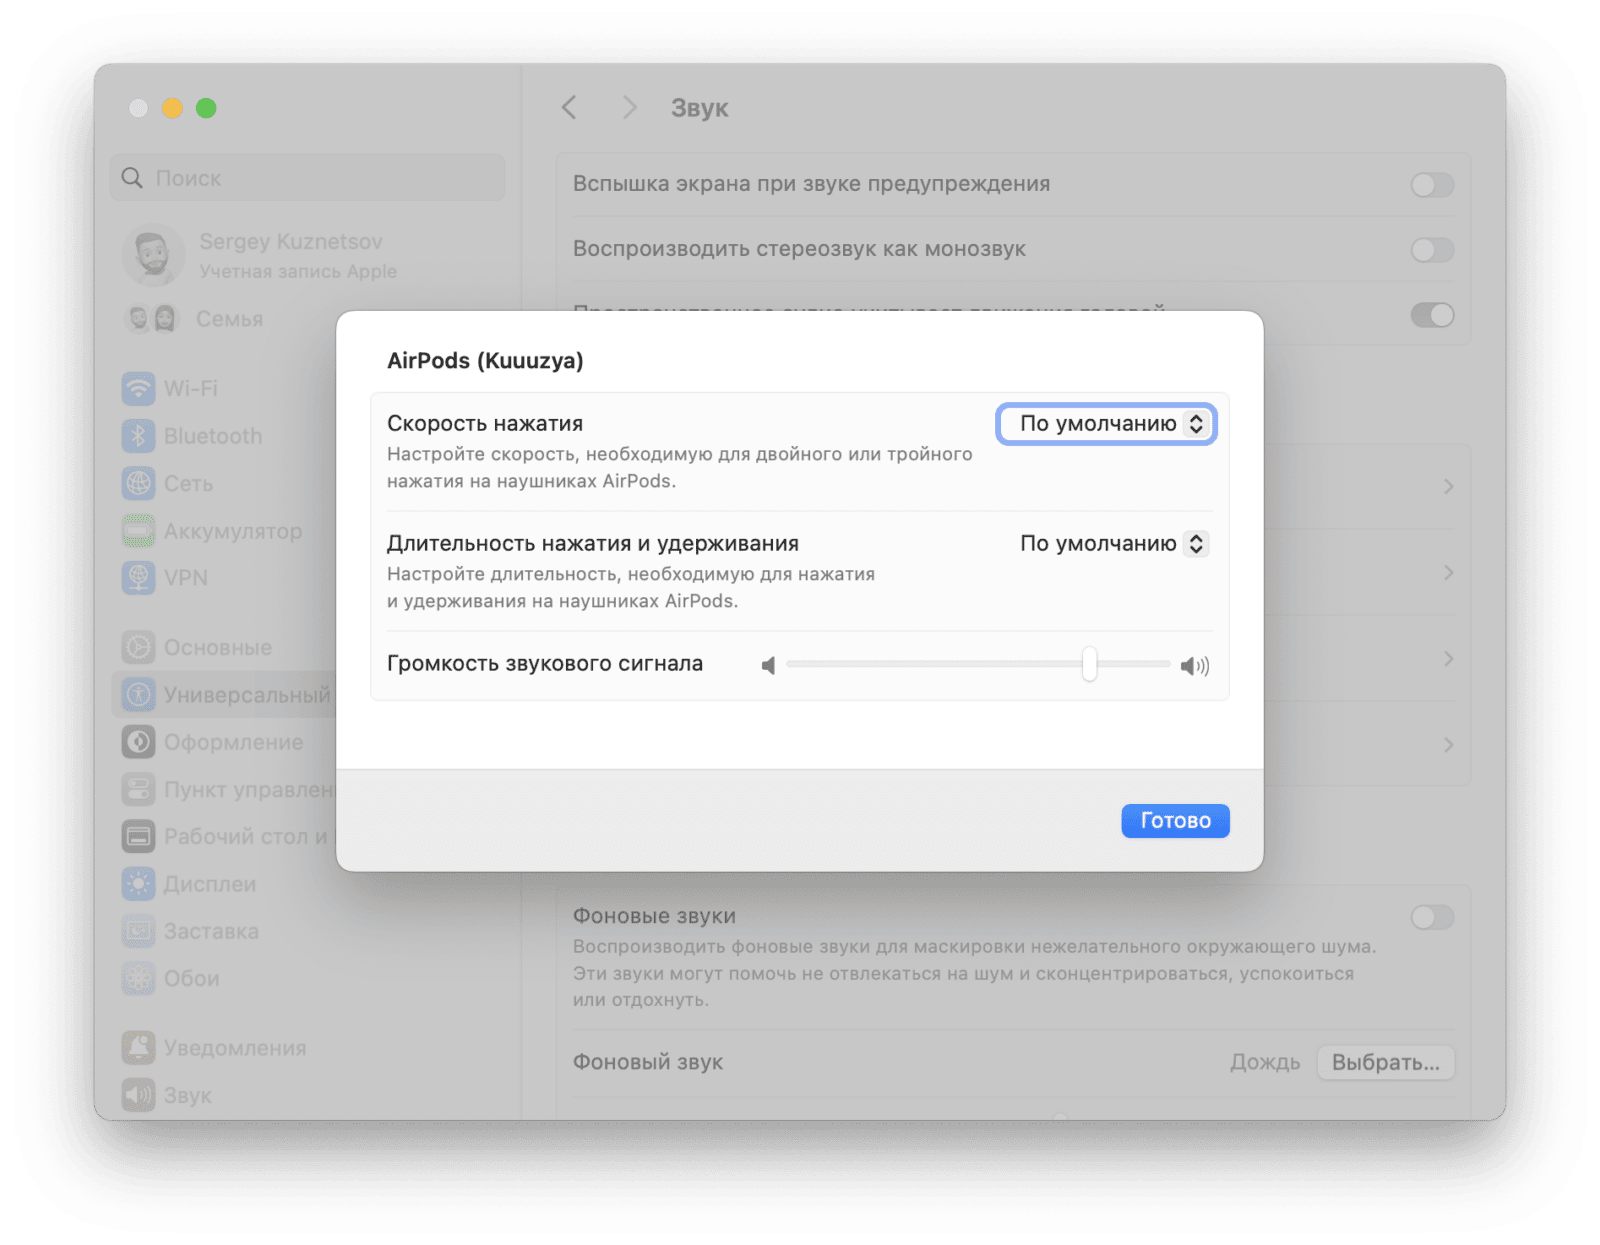Open Заставка screensaver icon
The height and width of the screenshot is (1245, 1600).
tap(138, 931)
